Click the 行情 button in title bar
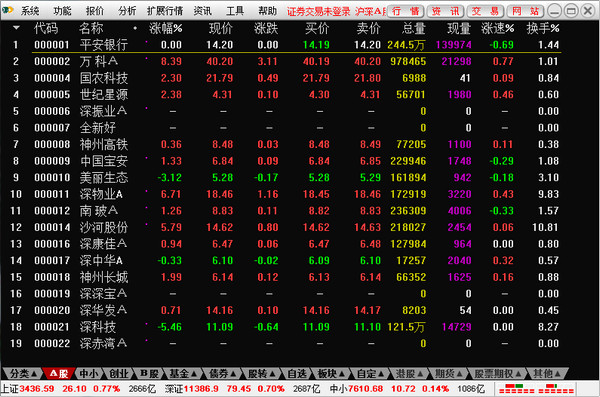This screenshot has height=397, width=600. (x=406, y=11)
